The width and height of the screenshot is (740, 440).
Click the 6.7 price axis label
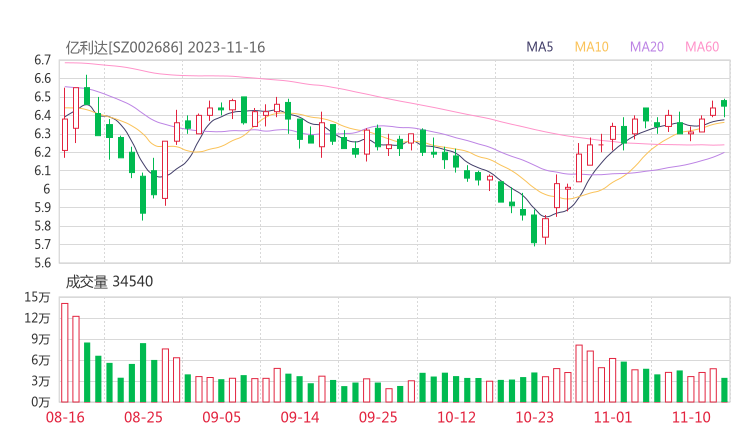coord(41,60)
